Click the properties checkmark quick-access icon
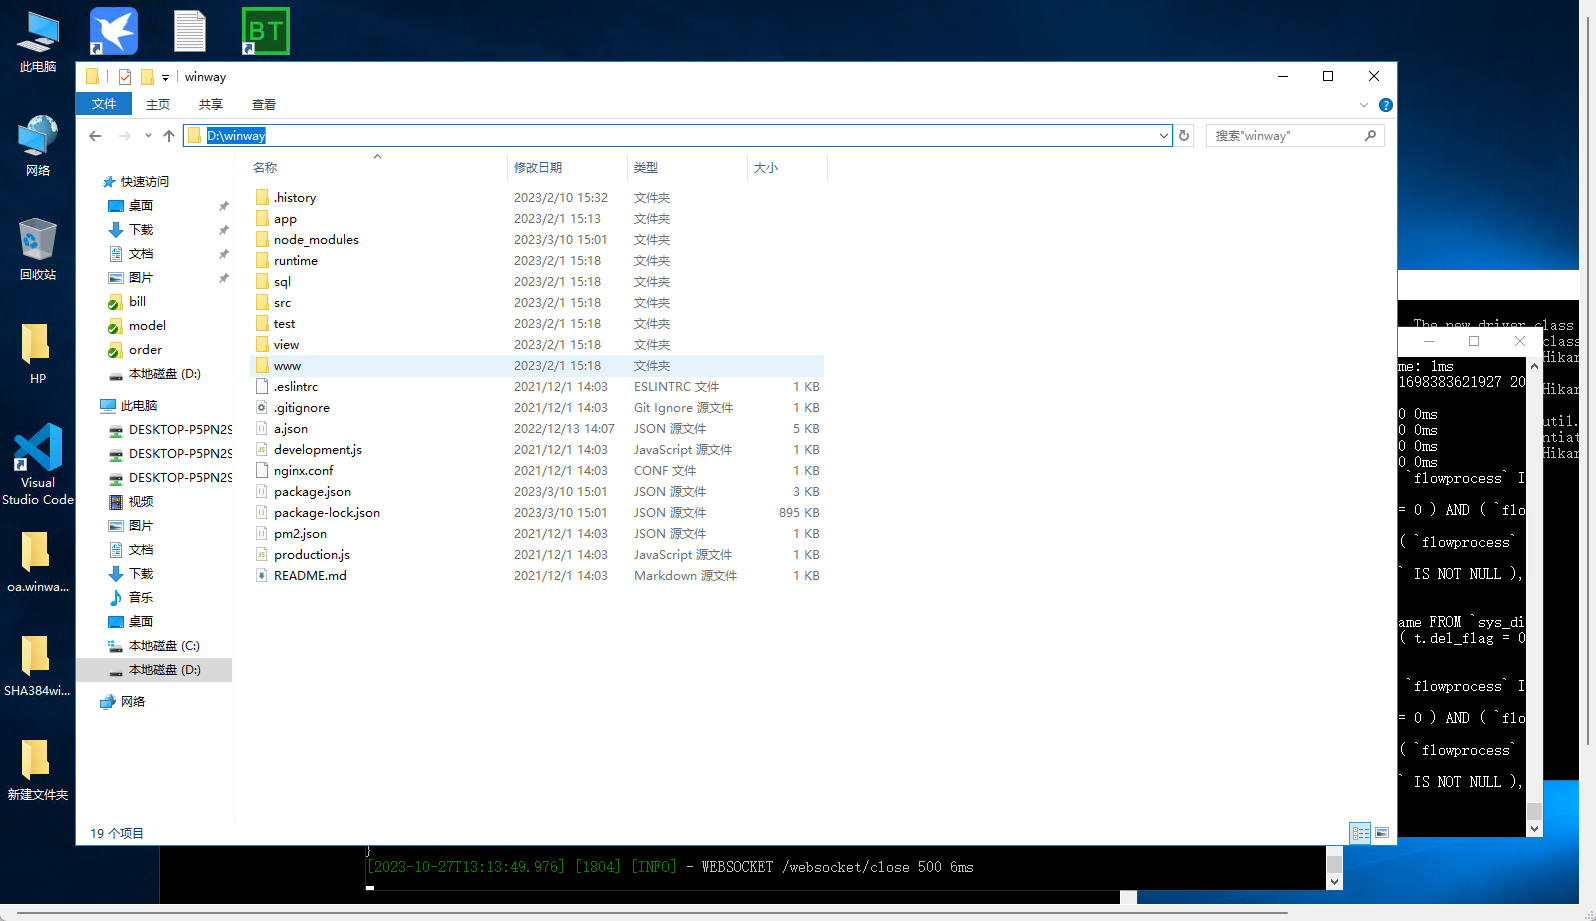The width and height of the screenshot is (1596, 921). coord(125,77)
